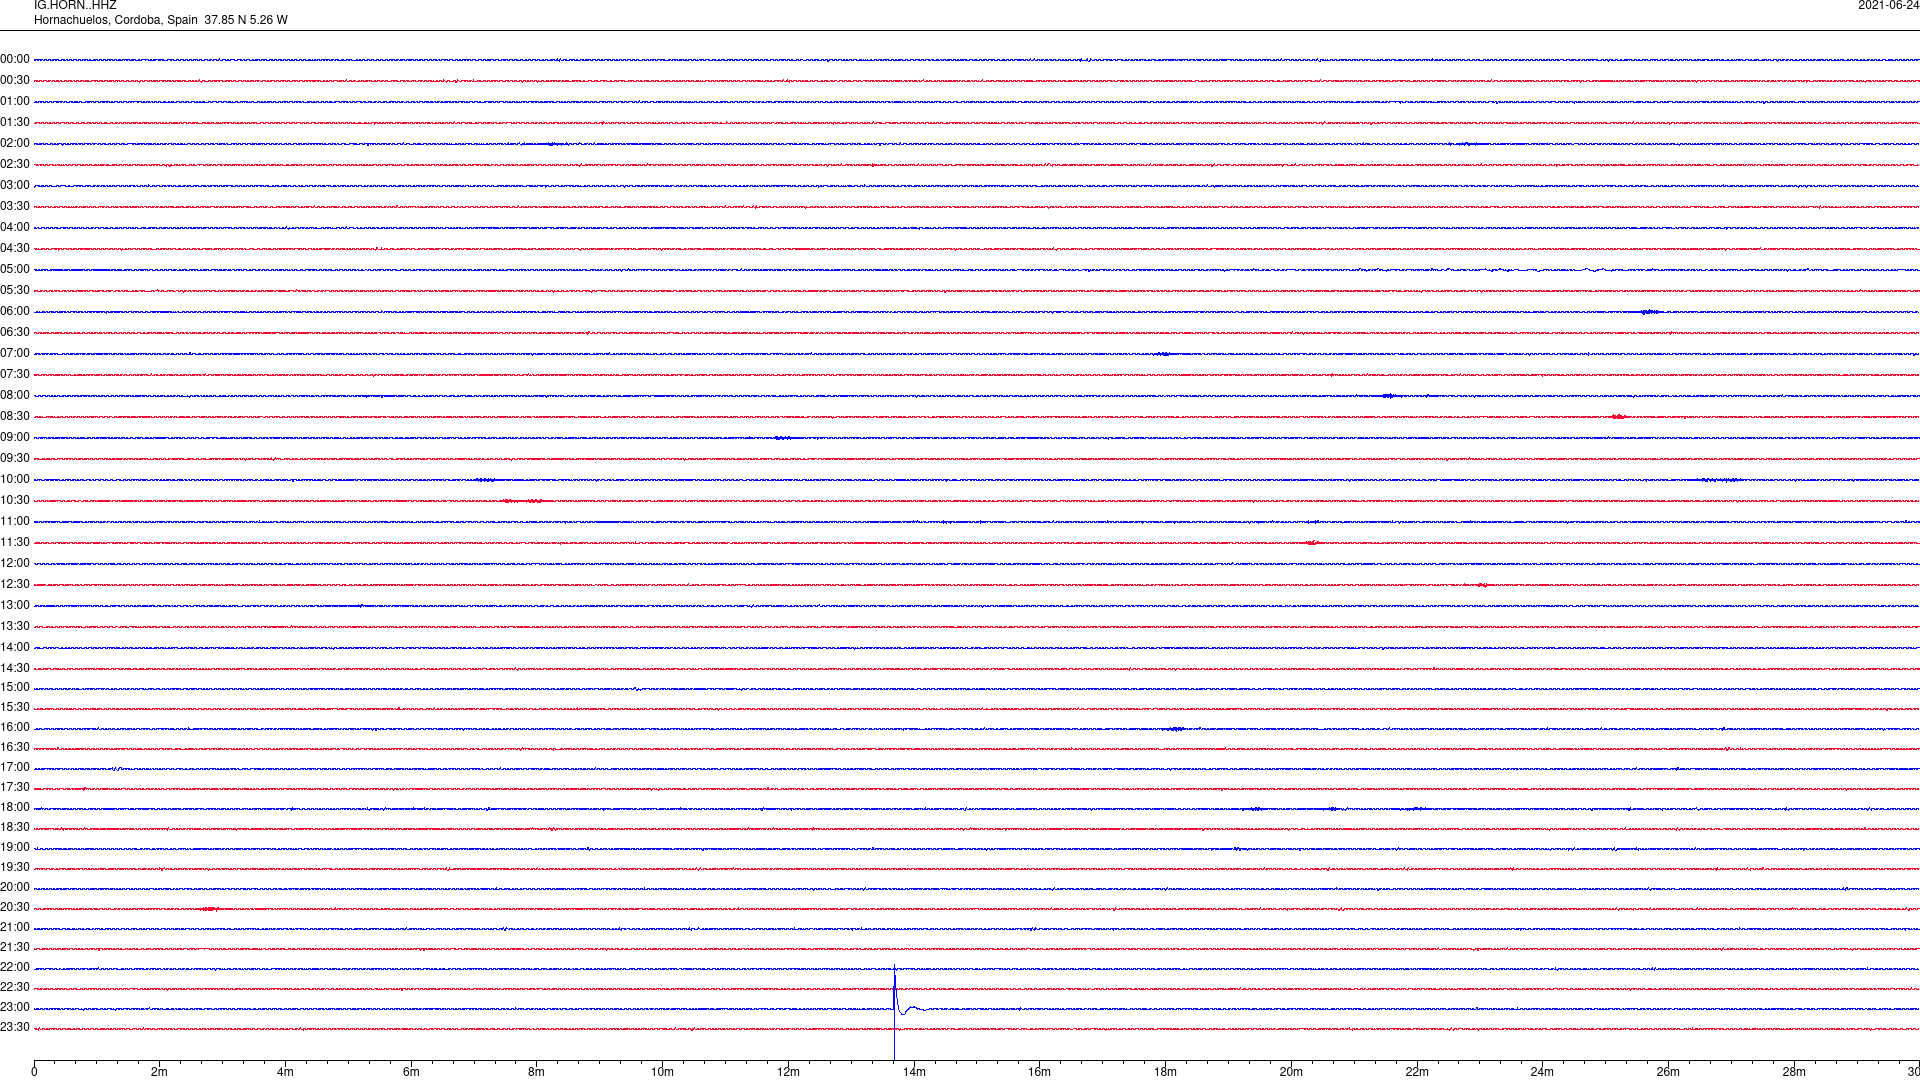Click the 26m tick label on time axis
This screenshot has width=1920, height=1080.
(x=1668, y=1072)
